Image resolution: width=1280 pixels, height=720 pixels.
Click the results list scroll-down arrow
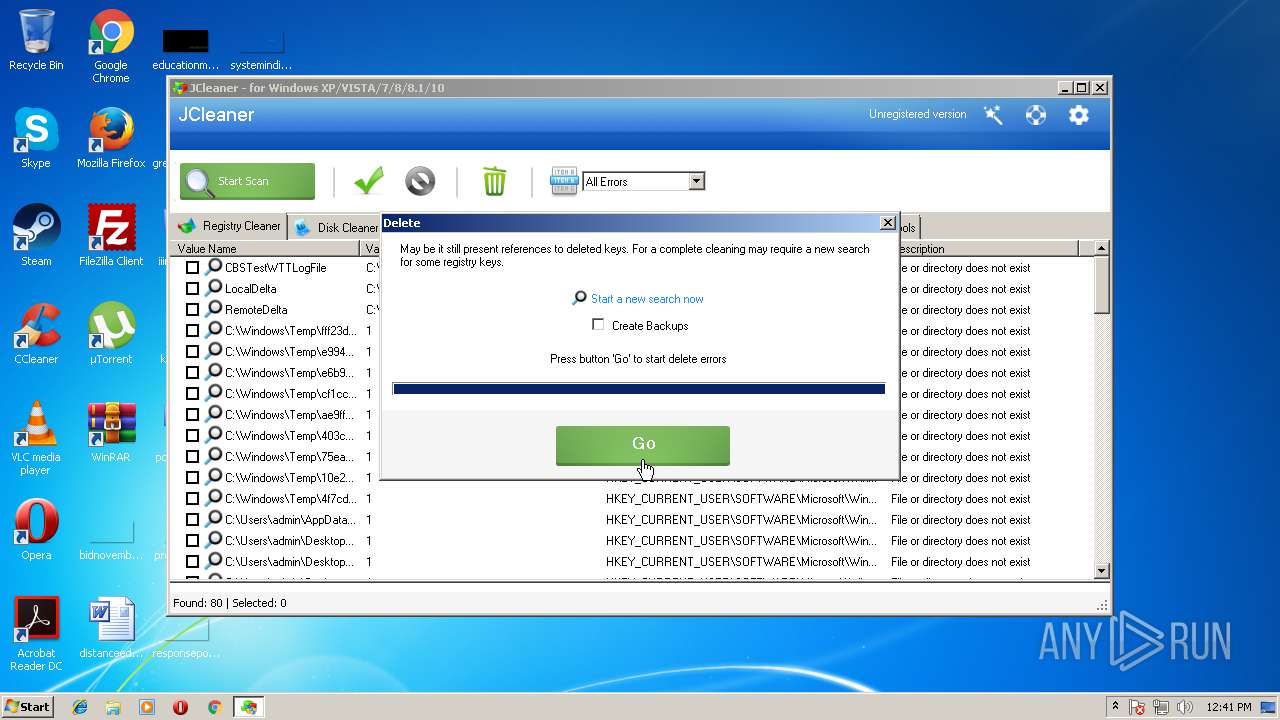click(x=1102, y=571)
